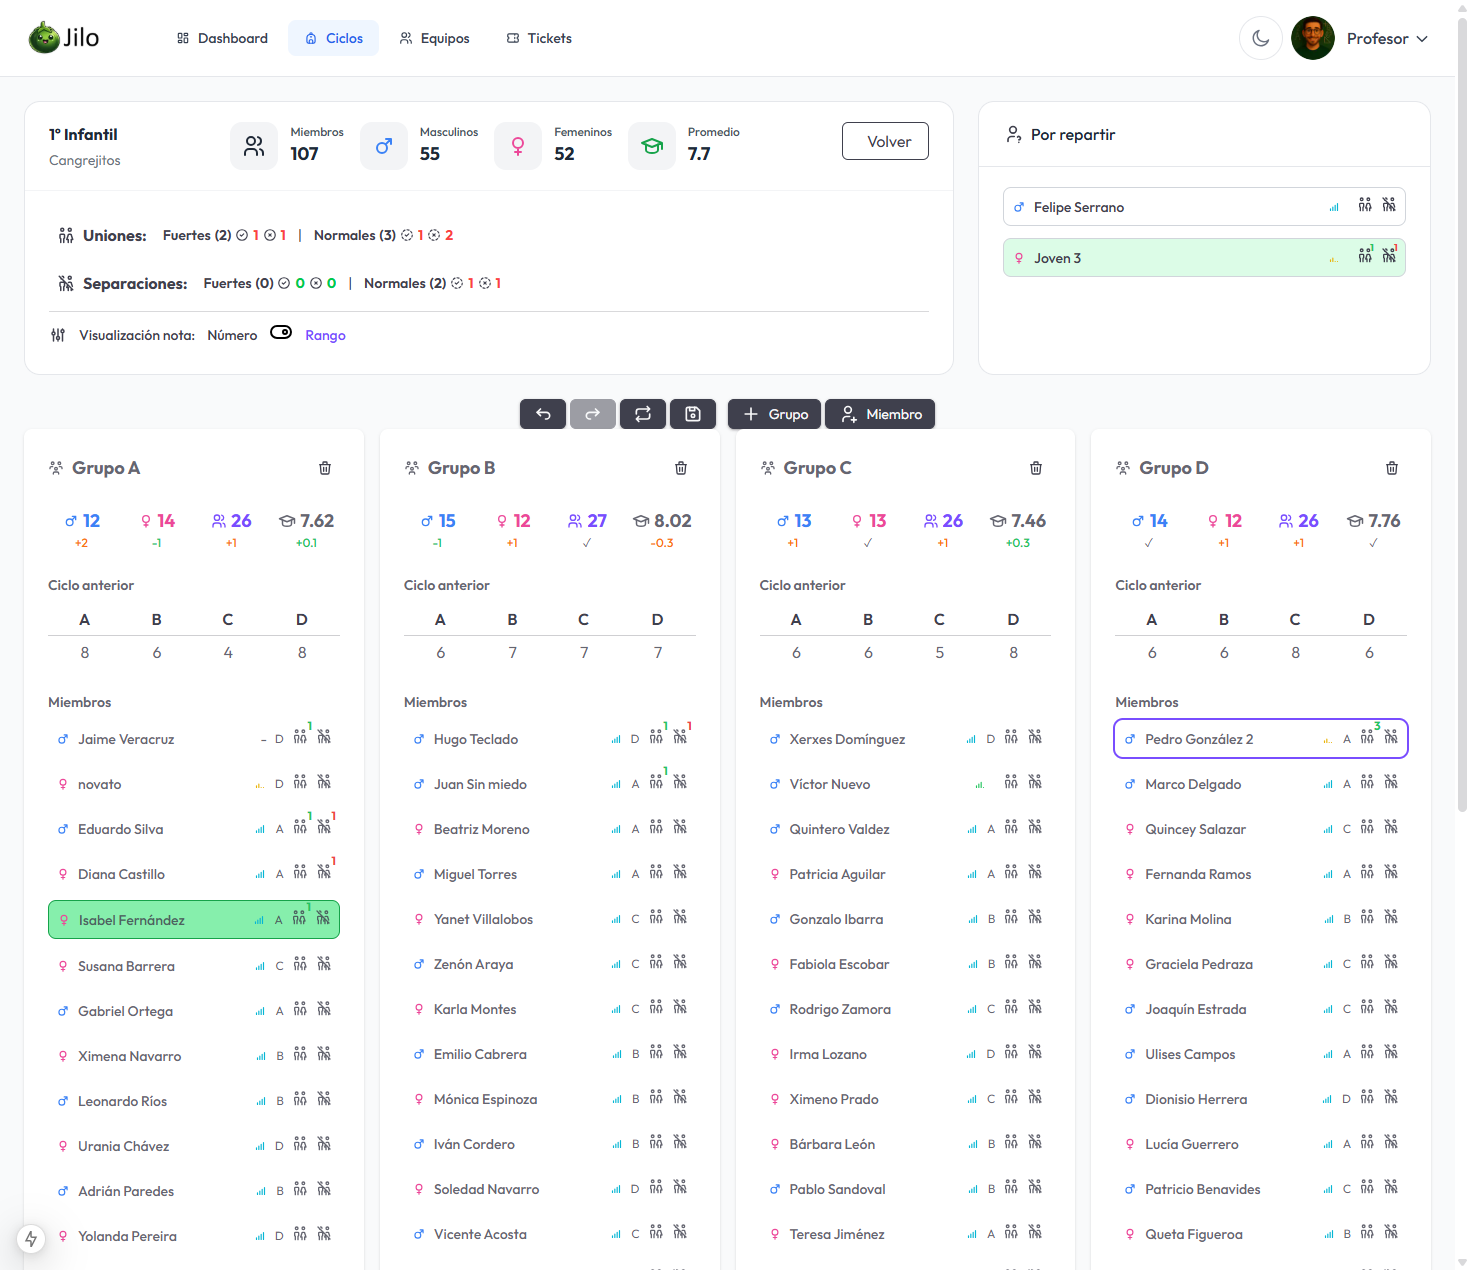Click the undo arrow toolbar button
This screenshot has height=1270, width=1470.
click(x=543, y=414)
